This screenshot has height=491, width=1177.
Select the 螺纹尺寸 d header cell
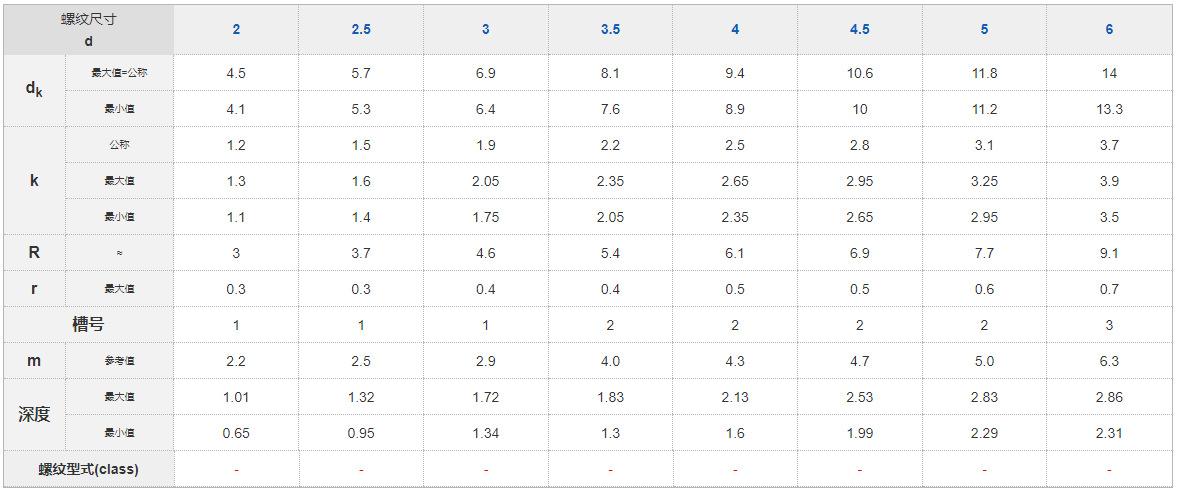click(89, 30)
